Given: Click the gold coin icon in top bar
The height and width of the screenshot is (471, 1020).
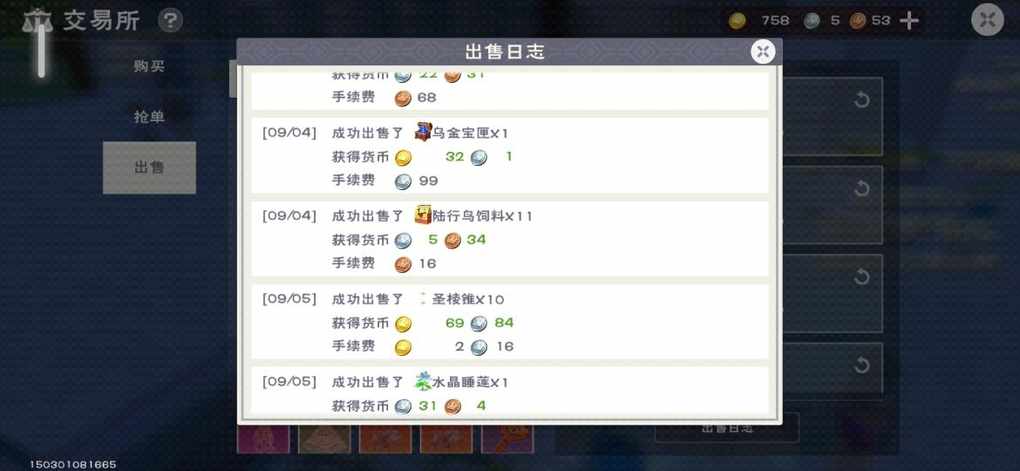Looking at the screenshot, I should pos(737,21).
